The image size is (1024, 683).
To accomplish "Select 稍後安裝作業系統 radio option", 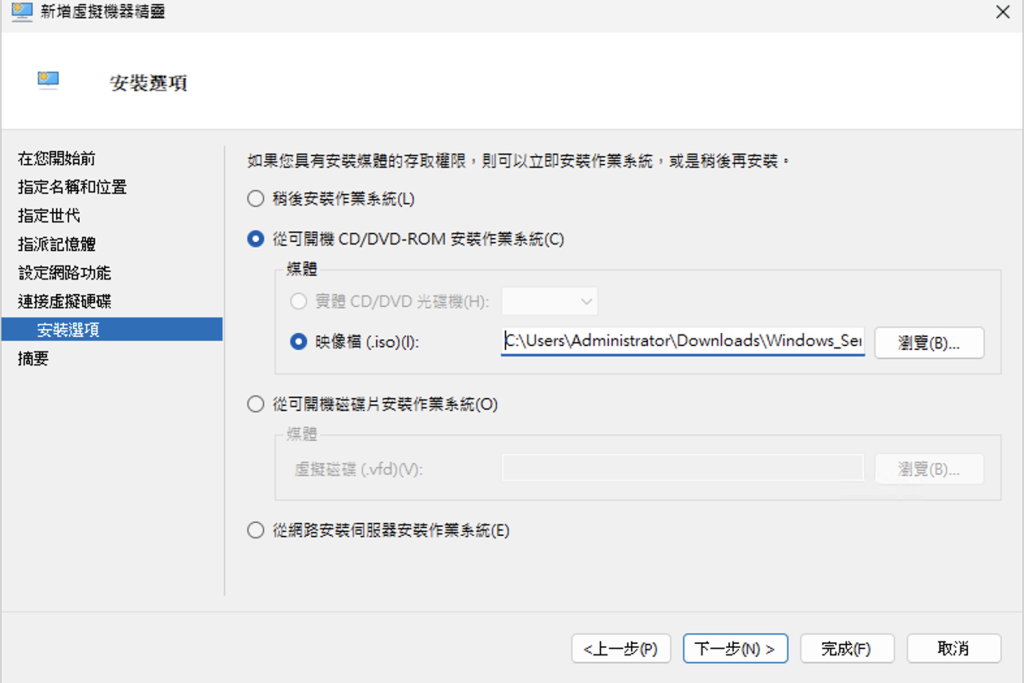I will click(256, 199).
